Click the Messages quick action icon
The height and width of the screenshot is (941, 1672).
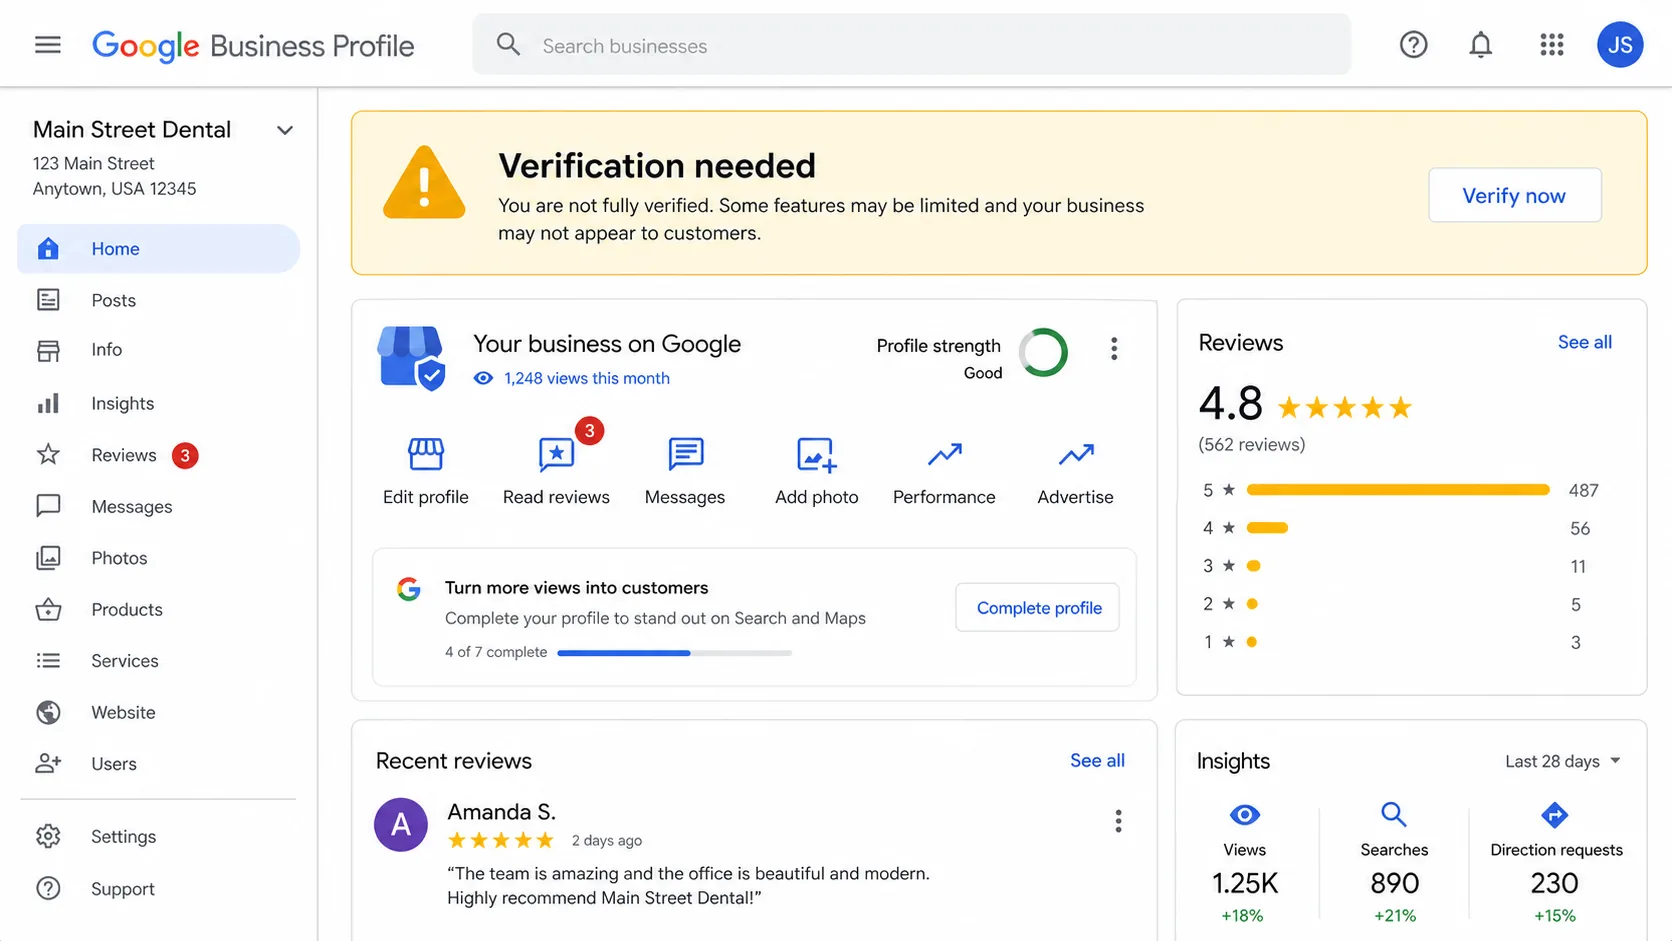click(685, 454)
